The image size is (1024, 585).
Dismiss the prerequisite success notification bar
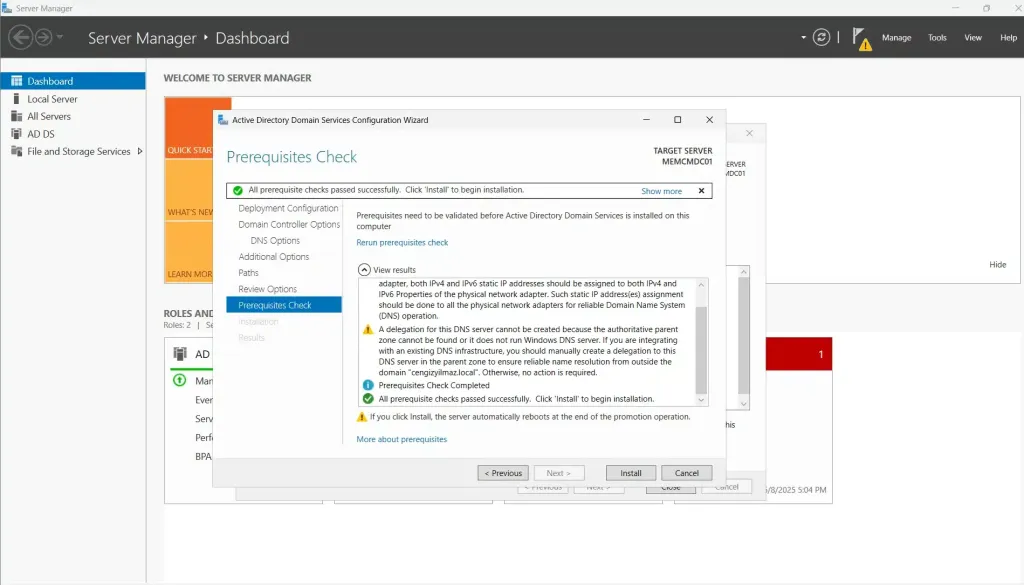click(701, 191)
